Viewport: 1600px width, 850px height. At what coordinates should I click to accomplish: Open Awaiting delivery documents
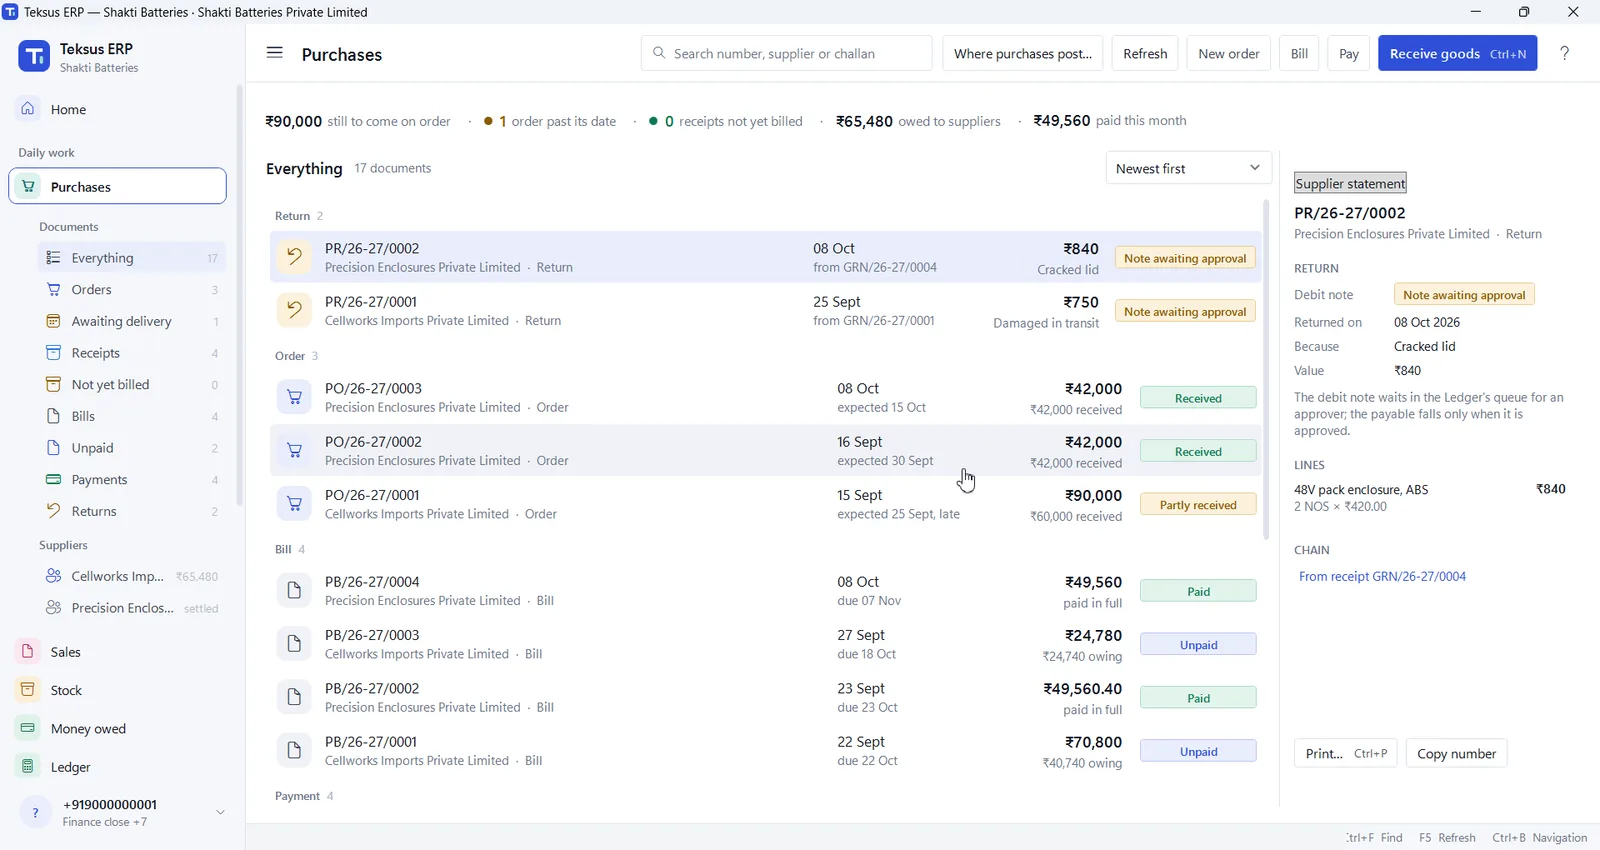pos(132,321)
